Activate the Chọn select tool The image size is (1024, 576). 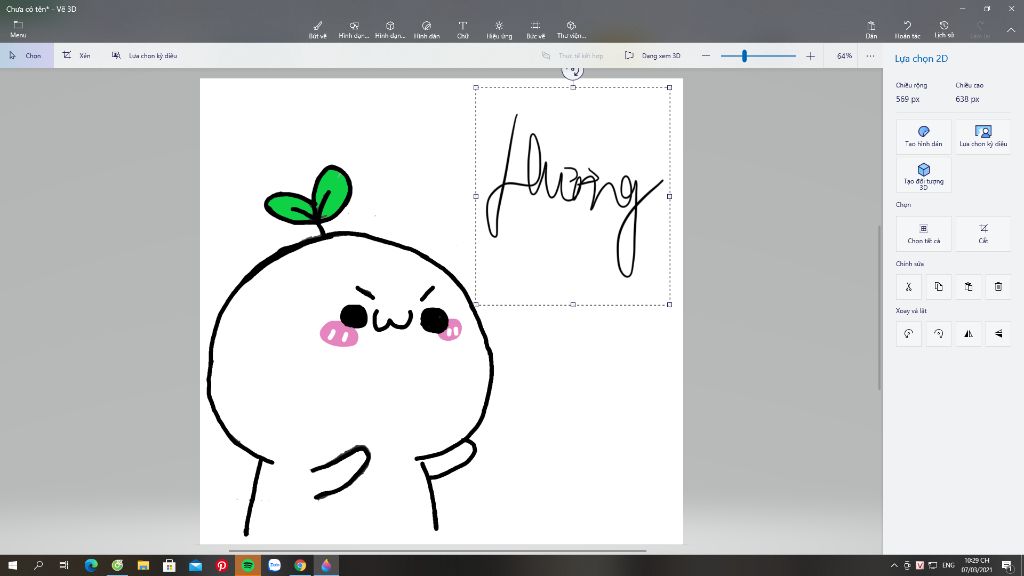click(x=26, y=56)
